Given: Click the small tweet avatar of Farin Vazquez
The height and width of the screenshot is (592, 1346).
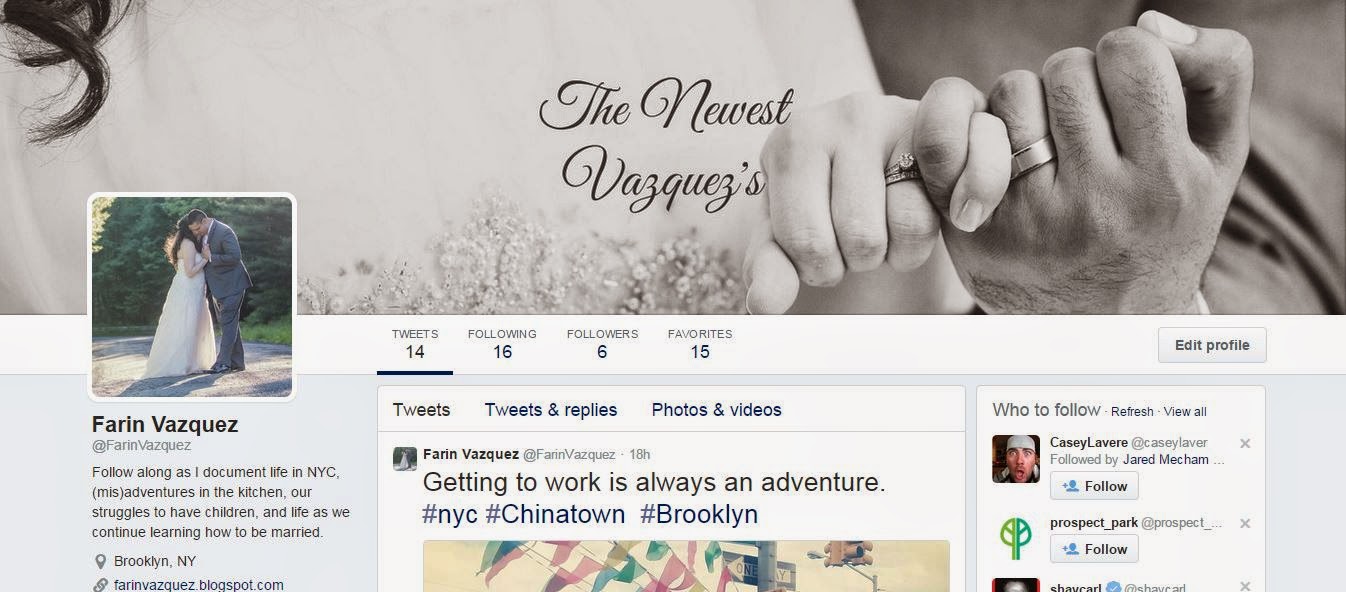Looking at the screenshot, I should 404,459.
